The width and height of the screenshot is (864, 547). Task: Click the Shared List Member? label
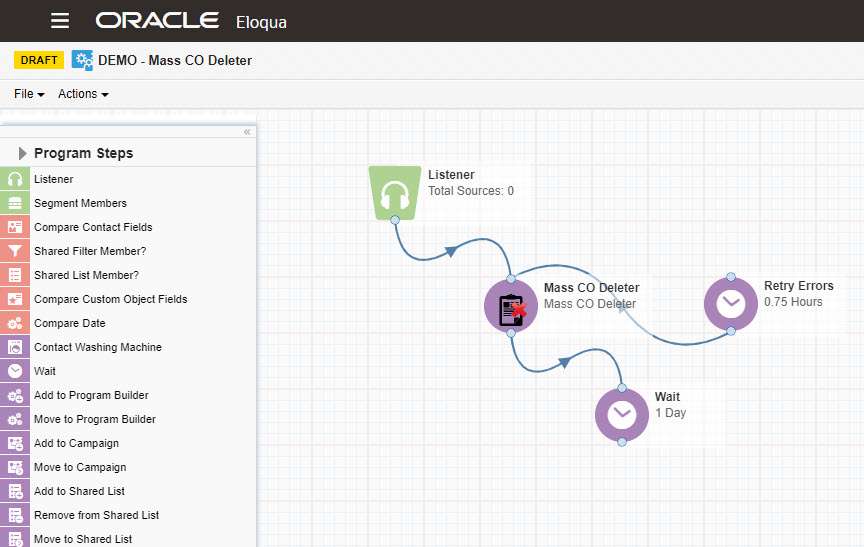tap(87, 275)
